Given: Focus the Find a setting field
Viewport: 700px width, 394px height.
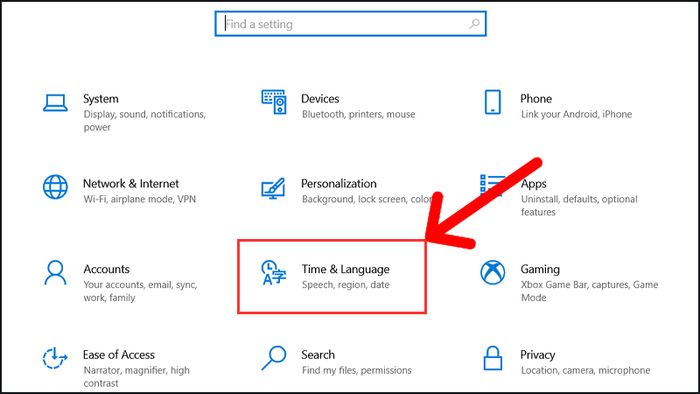Looking at the screenshot, I should click(350, 24).
